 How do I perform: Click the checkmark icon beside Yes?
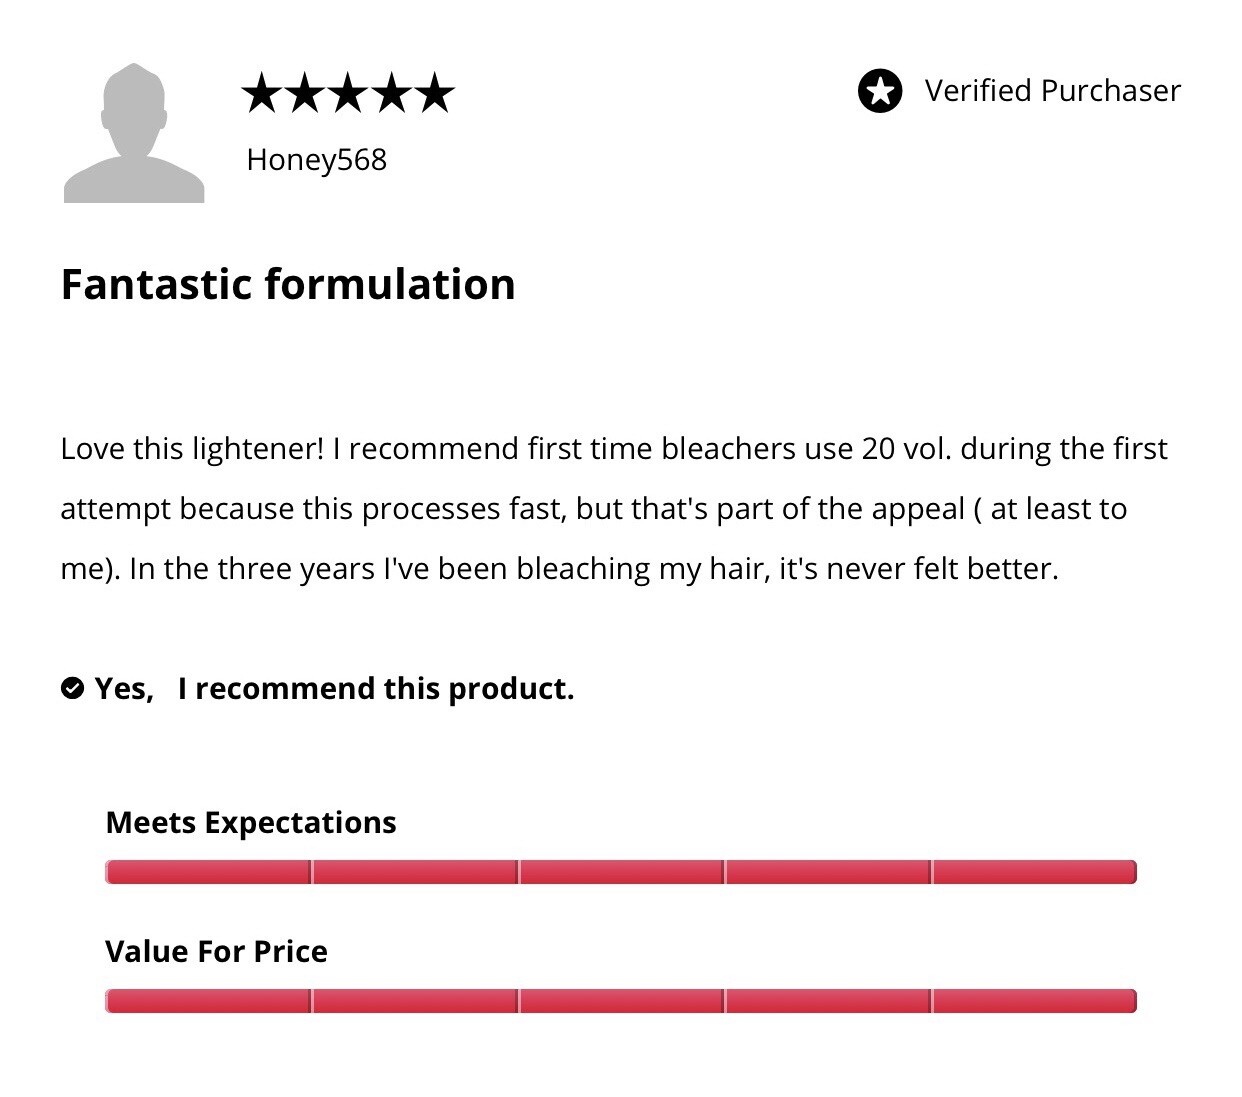[72, 688]
